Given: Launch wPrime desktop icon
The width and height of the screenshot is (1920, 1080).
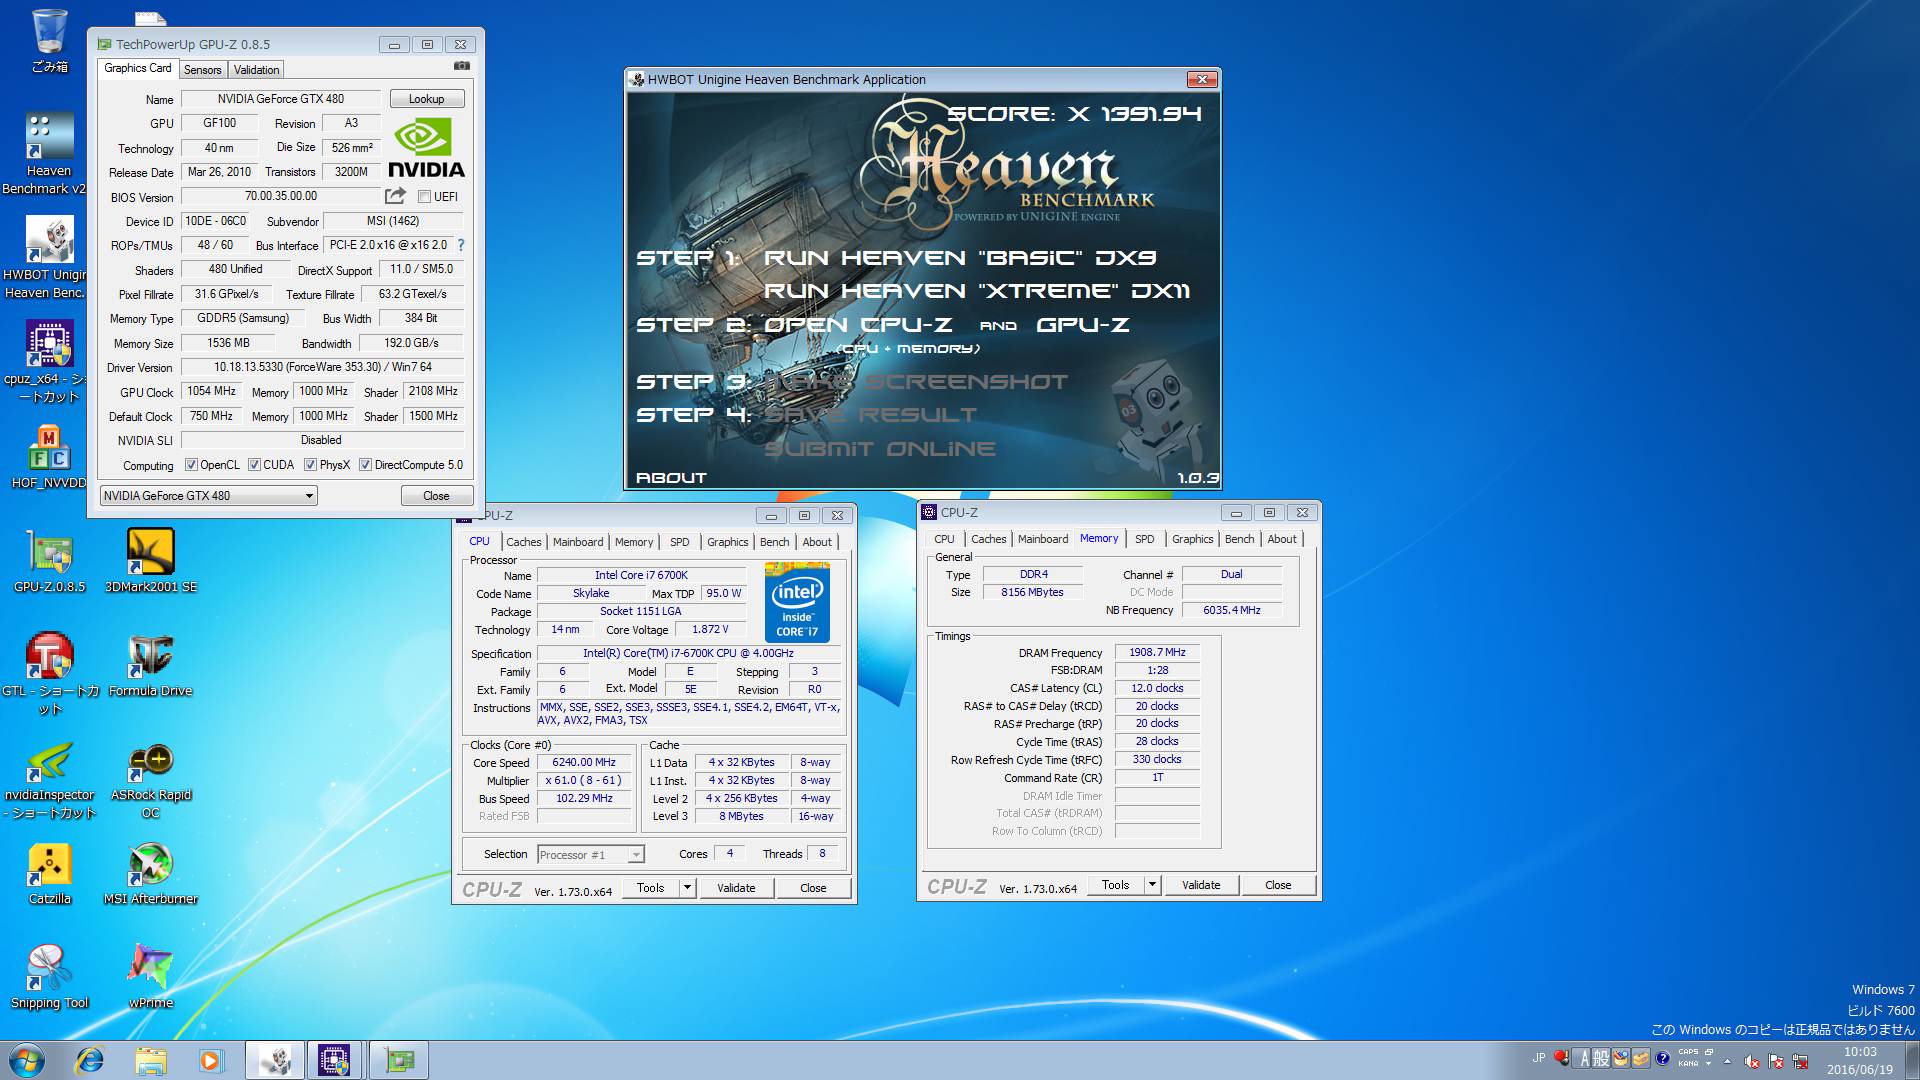Looking at the screenshot, I should (150, 977).
